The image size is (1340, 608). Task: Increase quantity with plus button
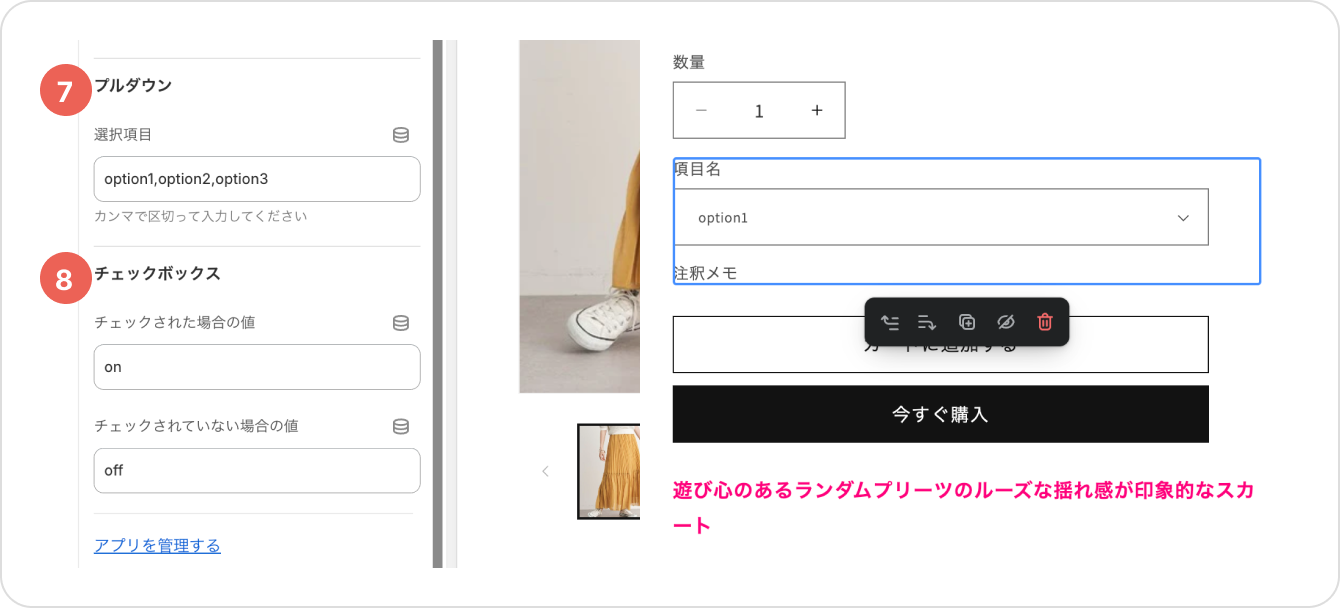(817, 110)
